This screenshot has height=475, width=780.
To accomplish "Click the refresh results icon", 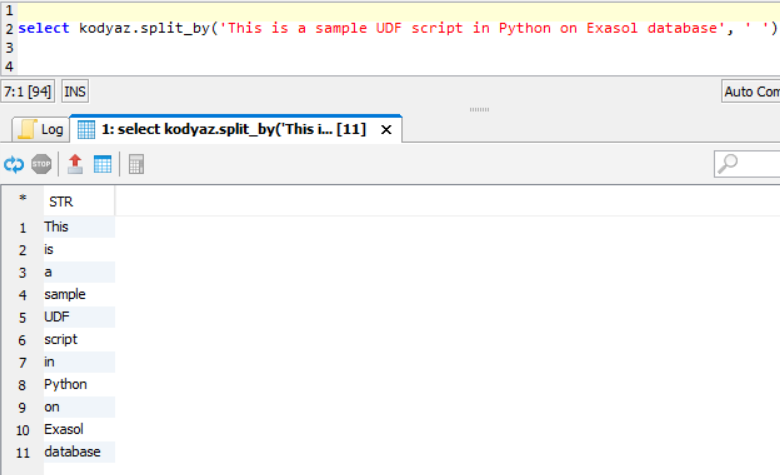I will pyautogui.click(x=14, y=164).
